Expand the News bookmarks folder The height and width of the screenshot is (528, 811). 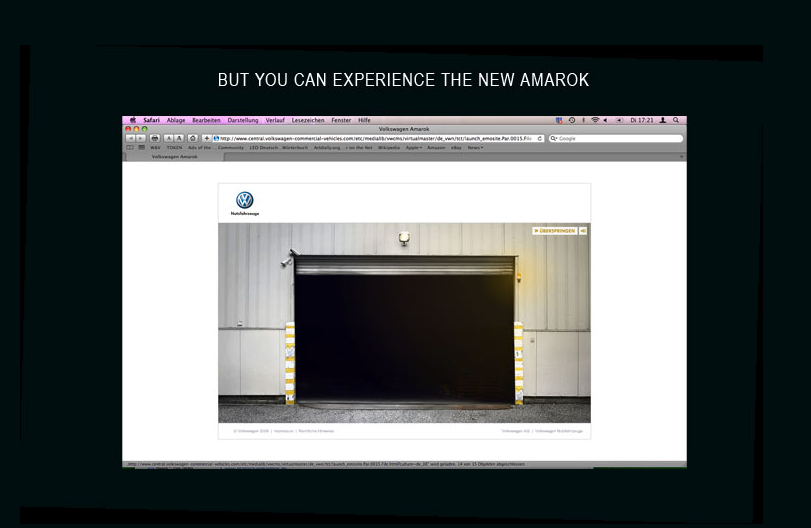[475, 148]
